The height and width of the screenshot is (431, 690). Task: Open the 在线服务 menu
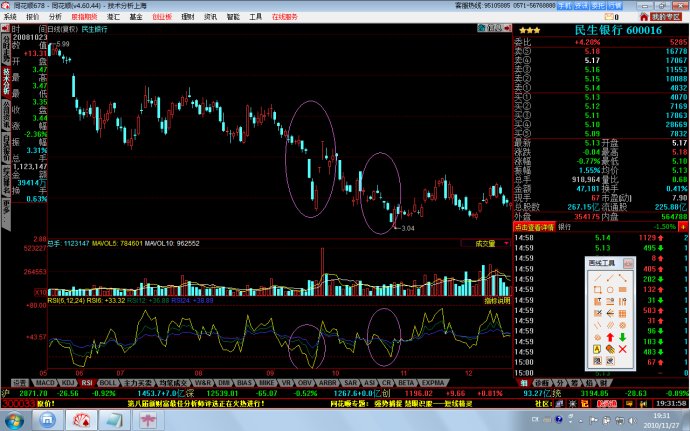tap(285, 17)
